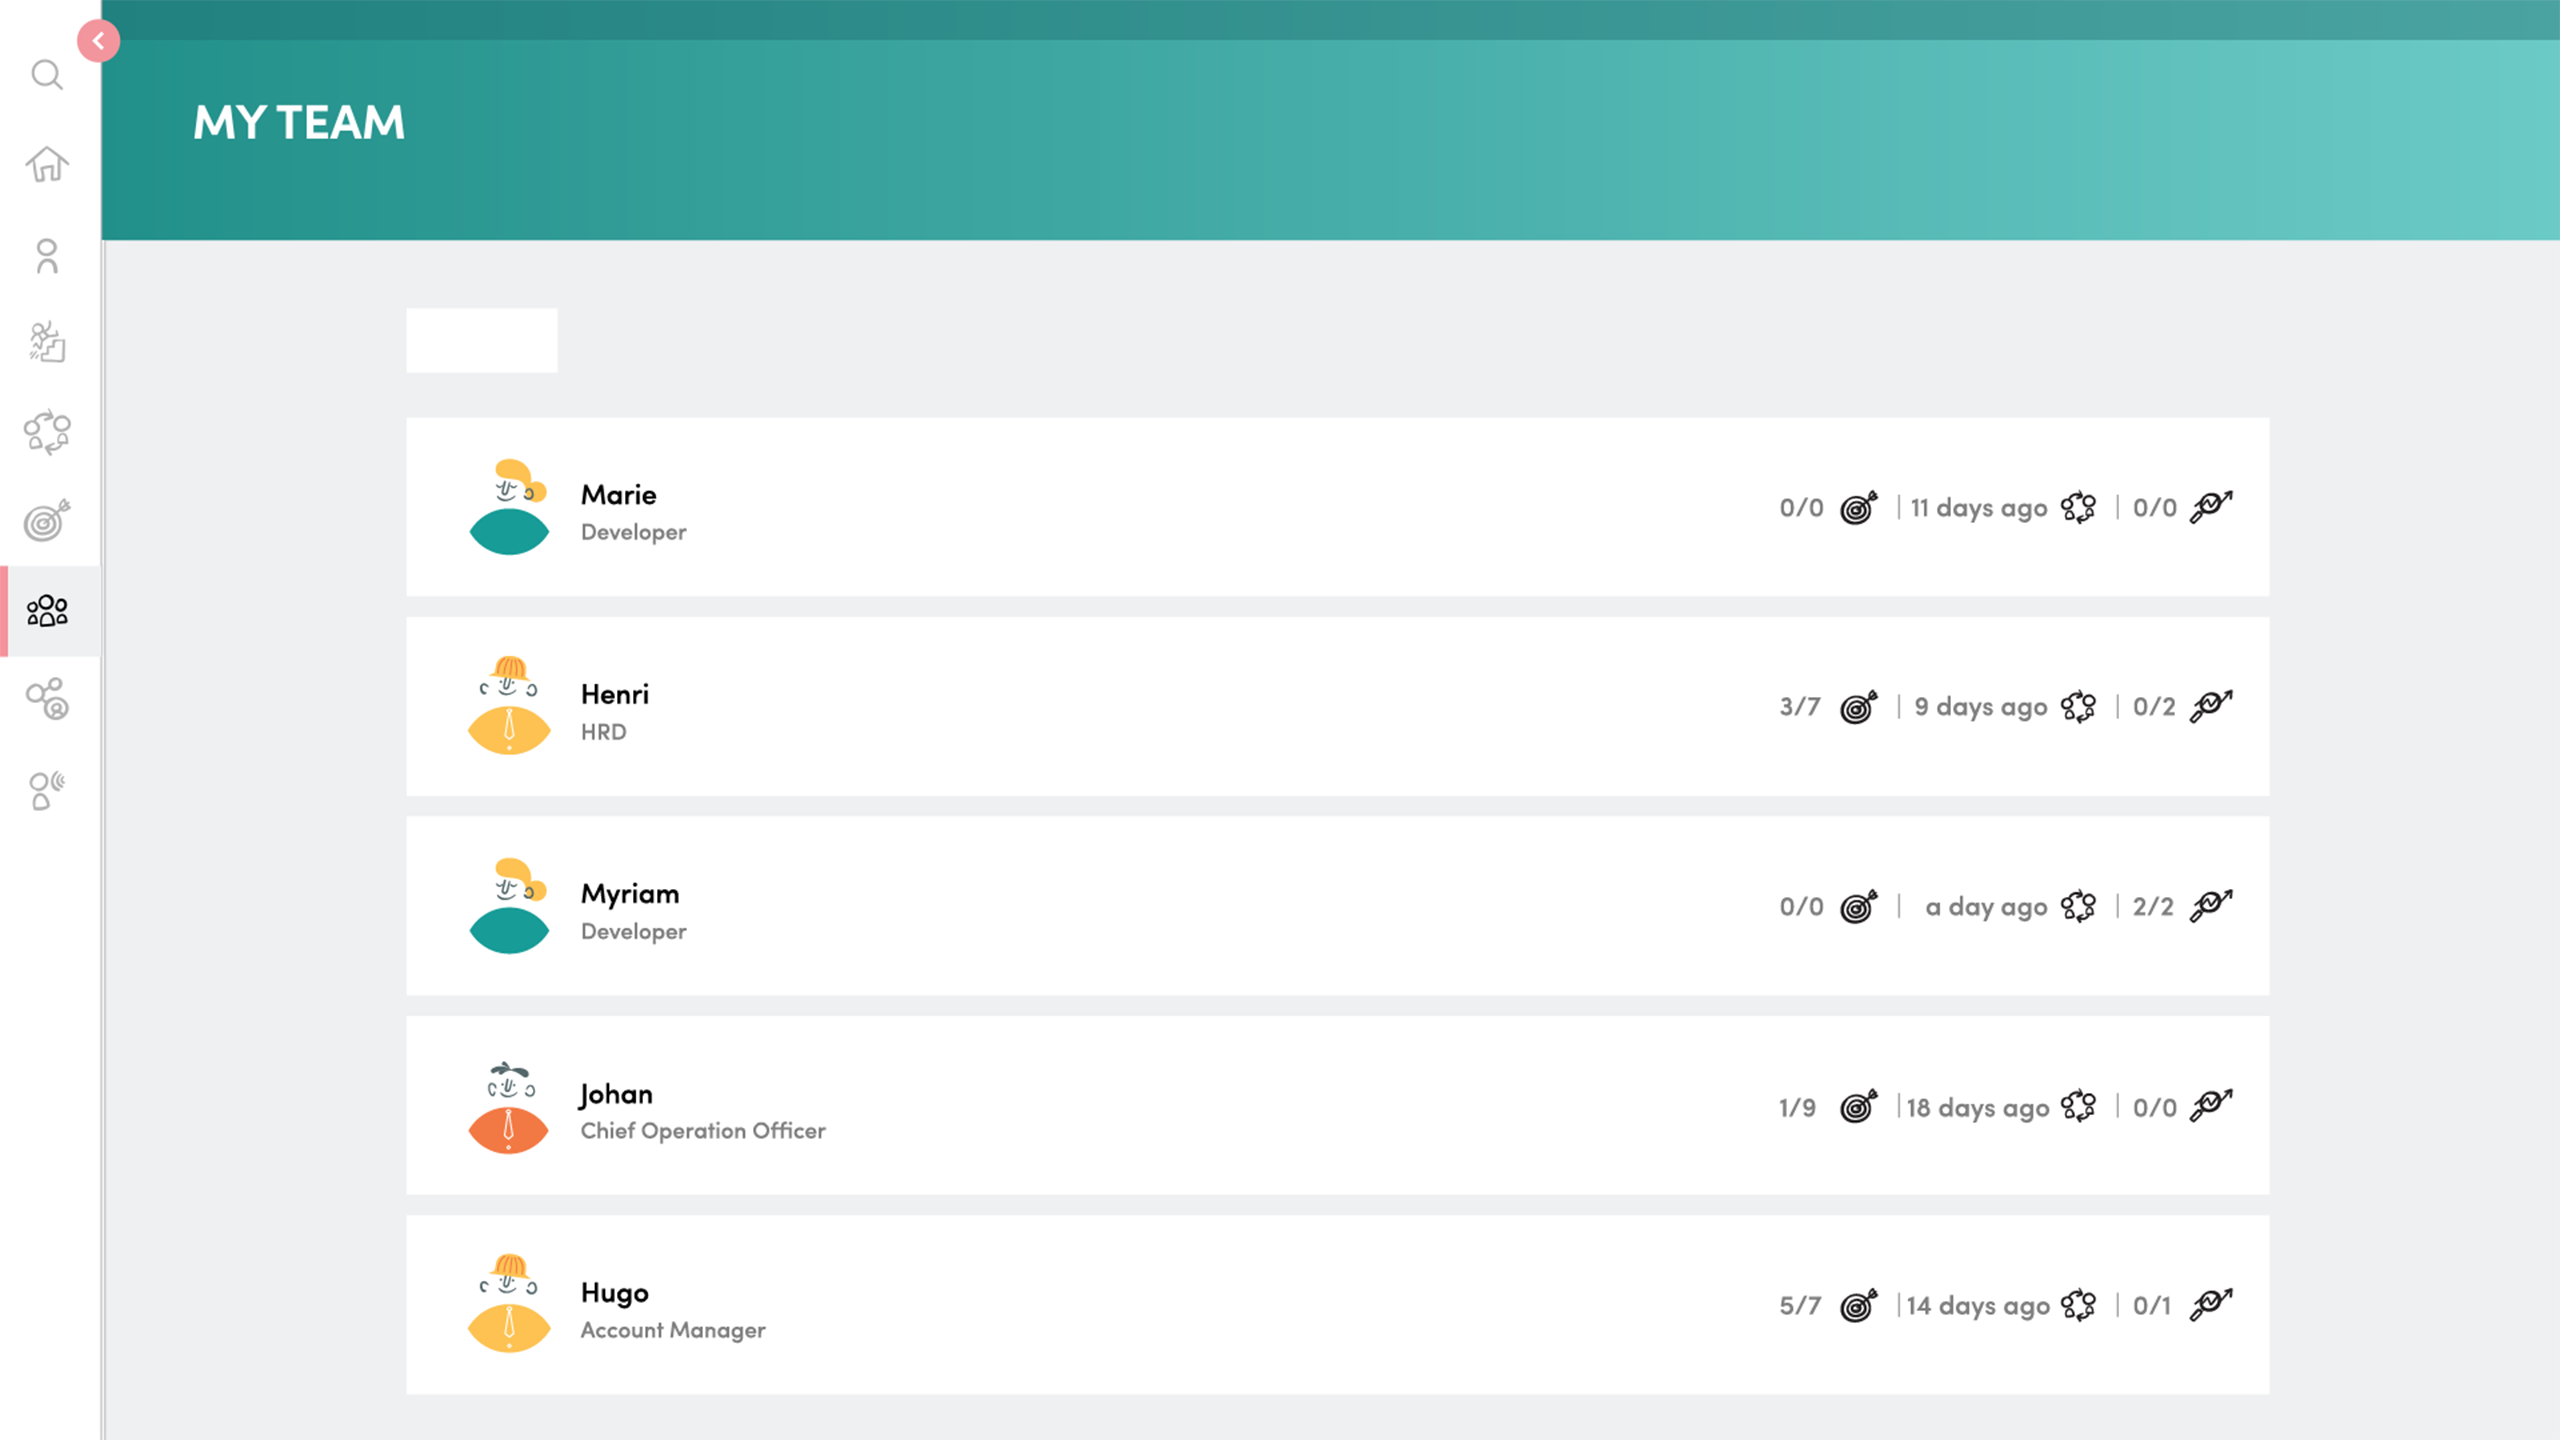Open the network connections sidebar icon

(x=47, y=699)
